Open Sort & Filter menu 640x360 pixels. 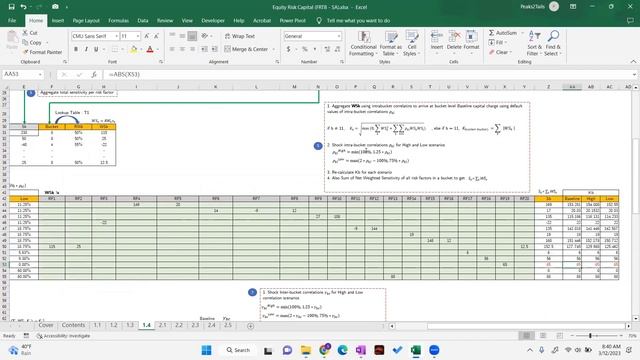tap(534, 43)
